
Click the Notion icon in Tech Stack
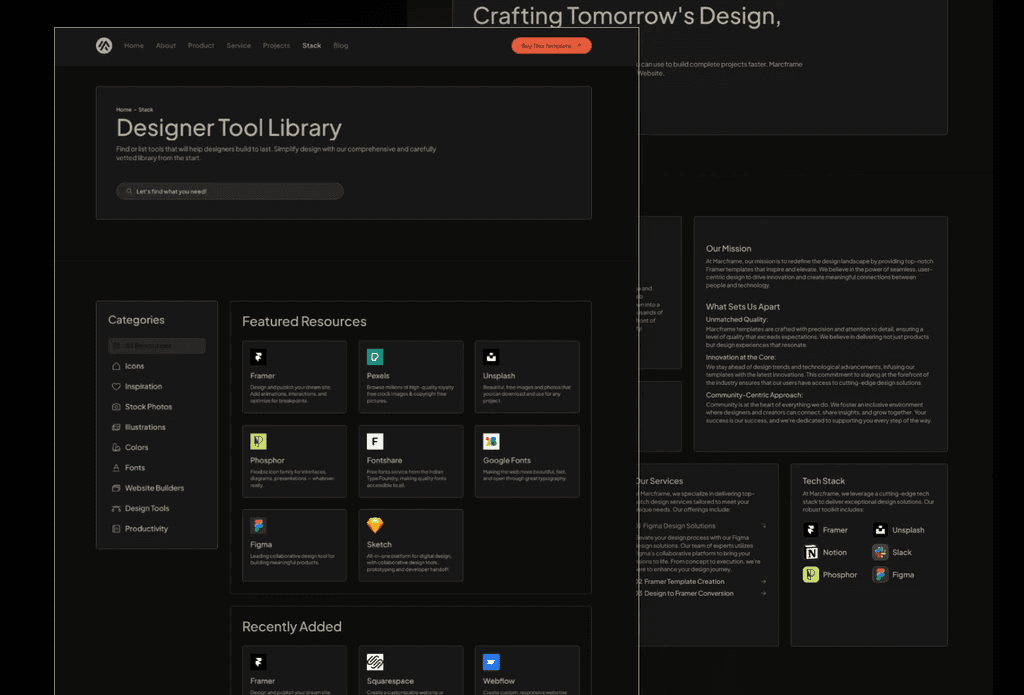pyautogui.click(x=810, y=552)
